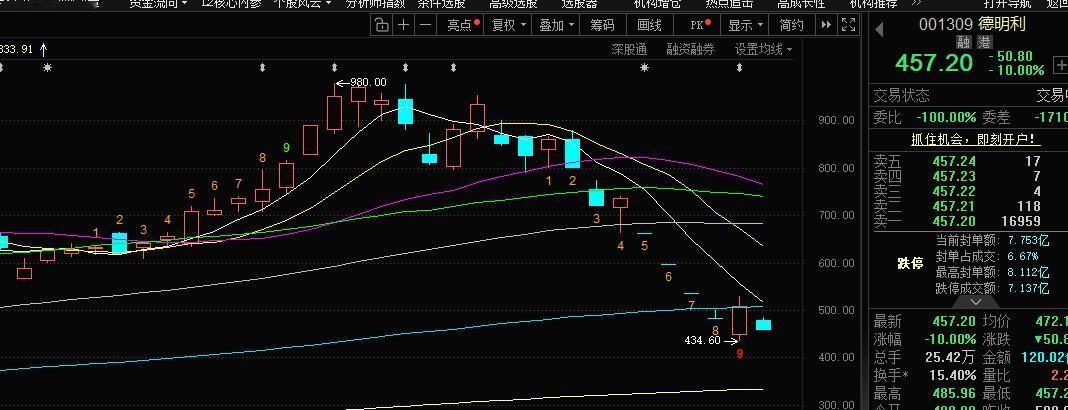Image resolution: width=1068 pixels, height=410 pixels.
Task: Zoom in chart with plus icon
Action: (404, 25)
